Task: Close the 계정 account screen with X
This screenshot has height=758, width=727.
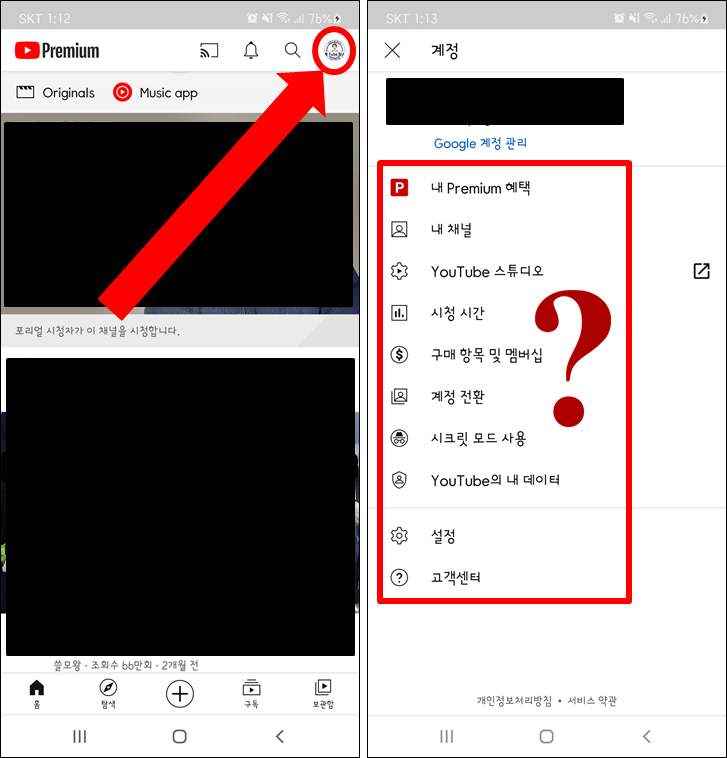Action: pyautogui.click(x=393, y=50)
